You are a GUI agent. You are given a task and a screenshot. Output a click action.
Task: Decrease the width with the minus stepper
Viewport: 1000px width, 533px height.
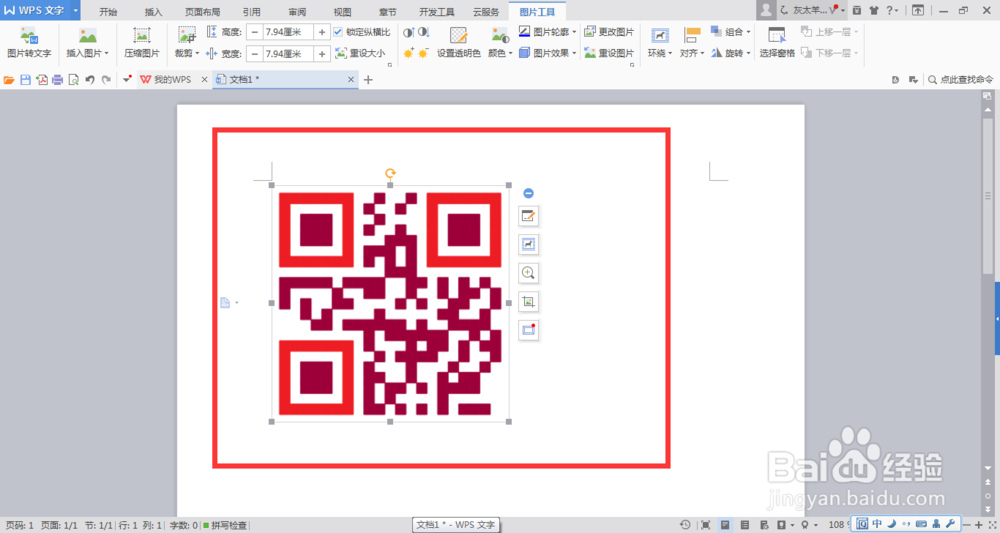(254, 54)
